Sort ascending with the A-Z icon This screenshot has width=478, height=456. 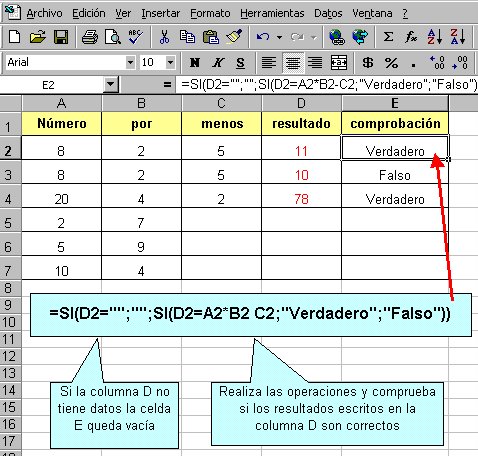click(x=435, y=37)
